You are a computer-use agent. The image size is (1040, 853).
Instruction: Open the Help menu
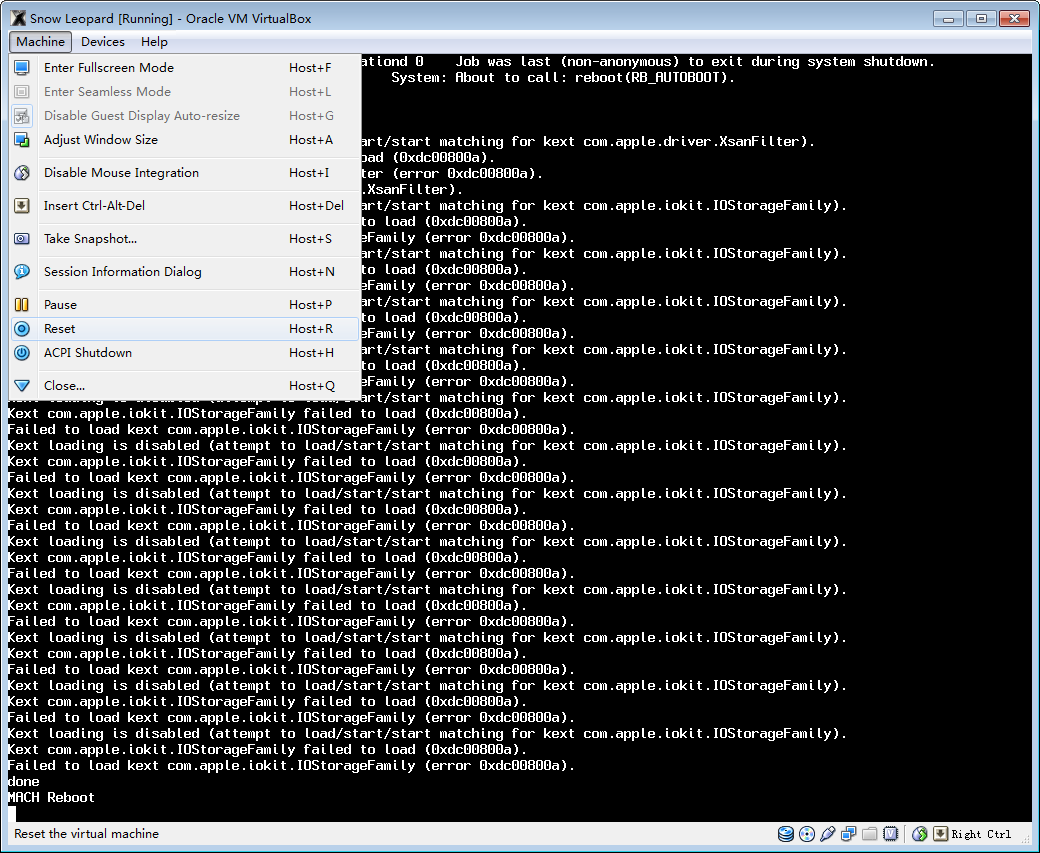[154, 42]
